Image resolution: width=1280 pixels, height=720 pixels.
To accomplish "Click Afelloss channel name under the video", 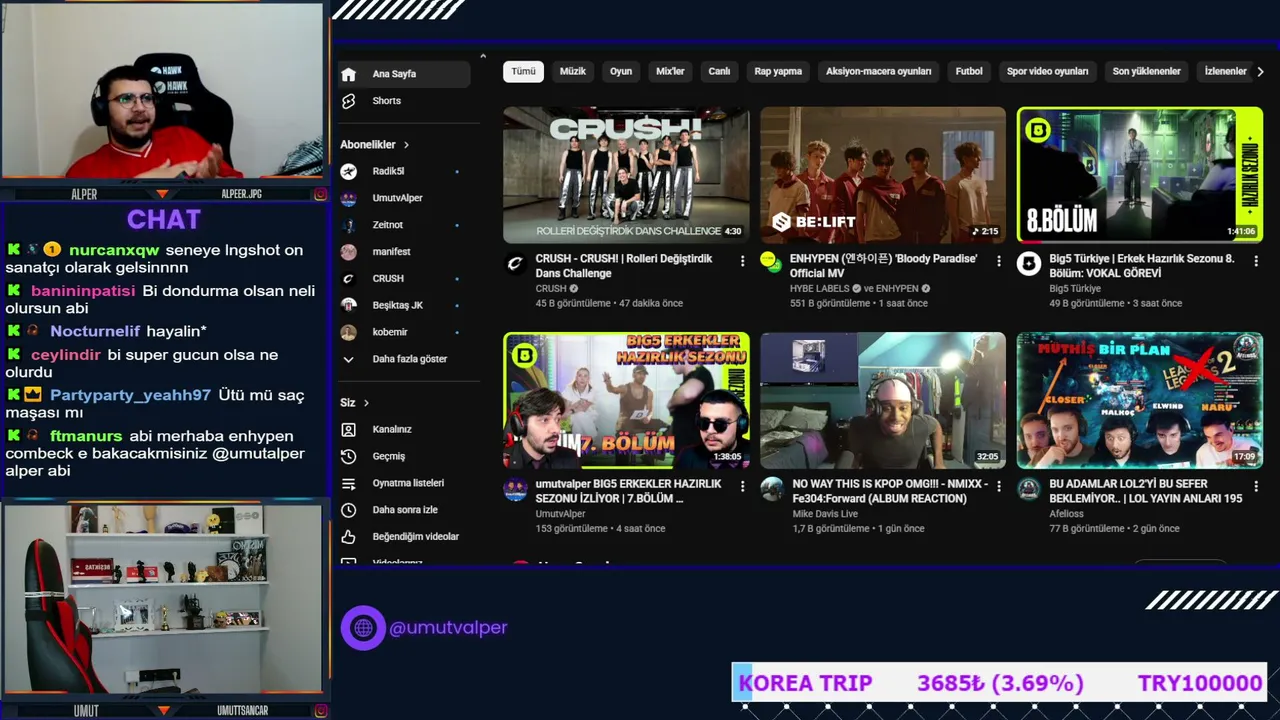I will point(1067,514).
